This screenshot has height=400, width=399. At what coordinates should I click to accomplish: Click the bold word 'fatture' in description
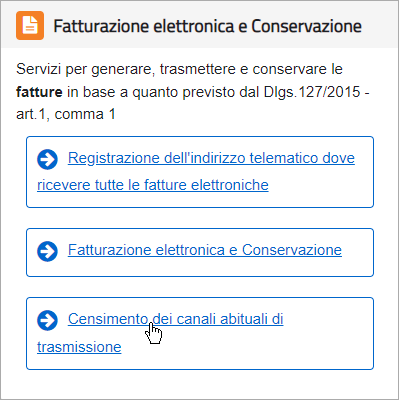39,92
